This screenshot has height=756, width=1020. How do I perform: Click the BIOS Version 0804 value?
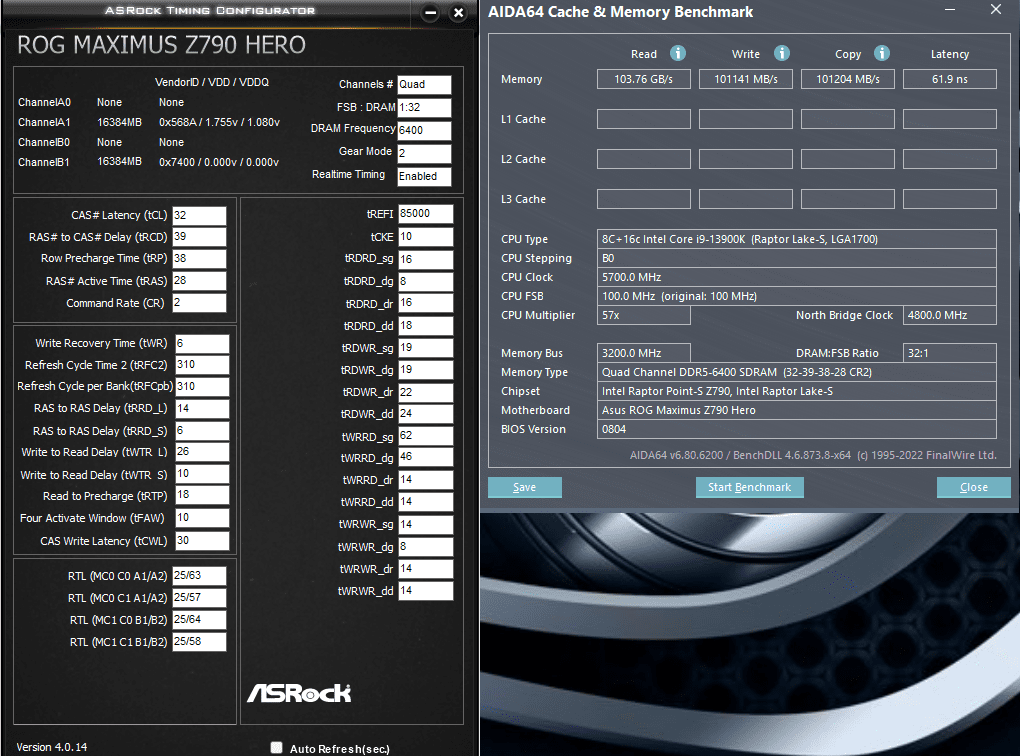(796, 429)
